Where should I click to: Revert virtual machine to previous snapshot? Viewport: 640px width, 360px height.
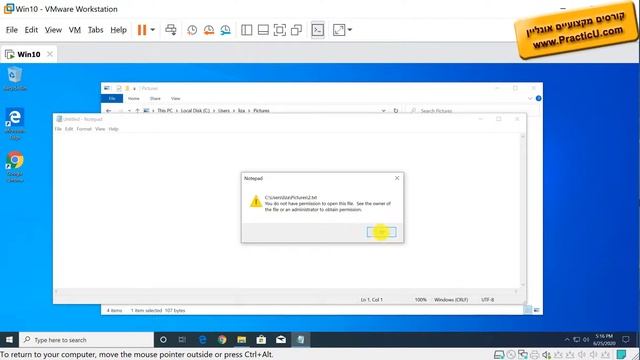(209, 30)
